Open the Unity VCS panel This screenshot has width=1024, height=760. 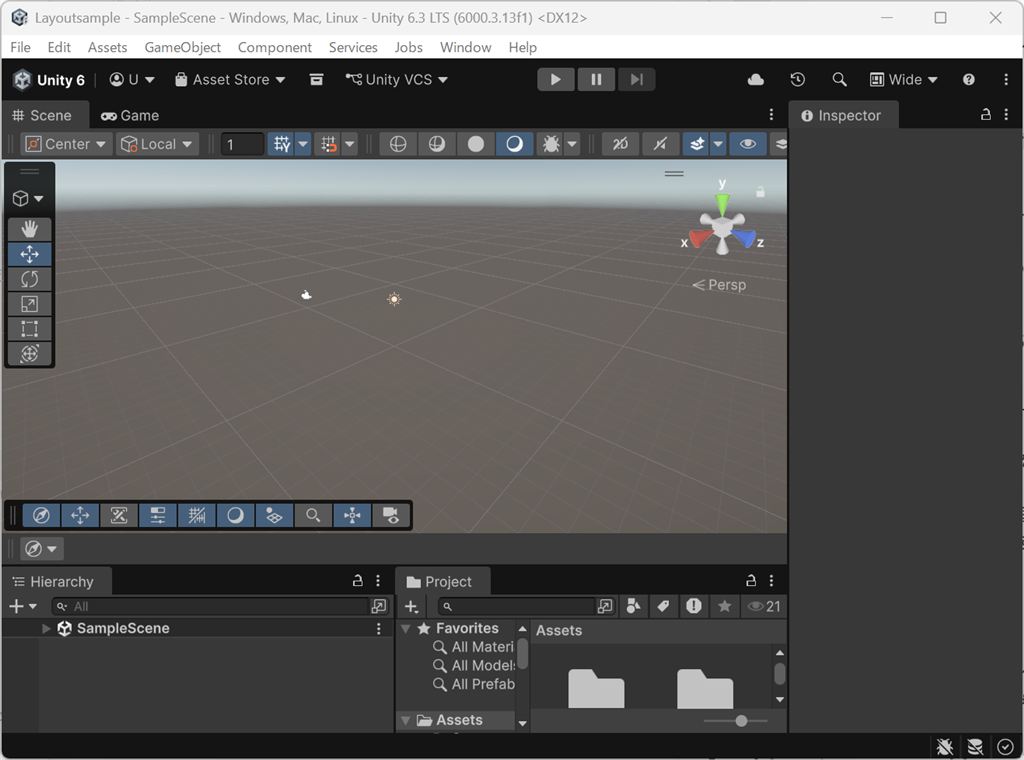tap(396, 79)
